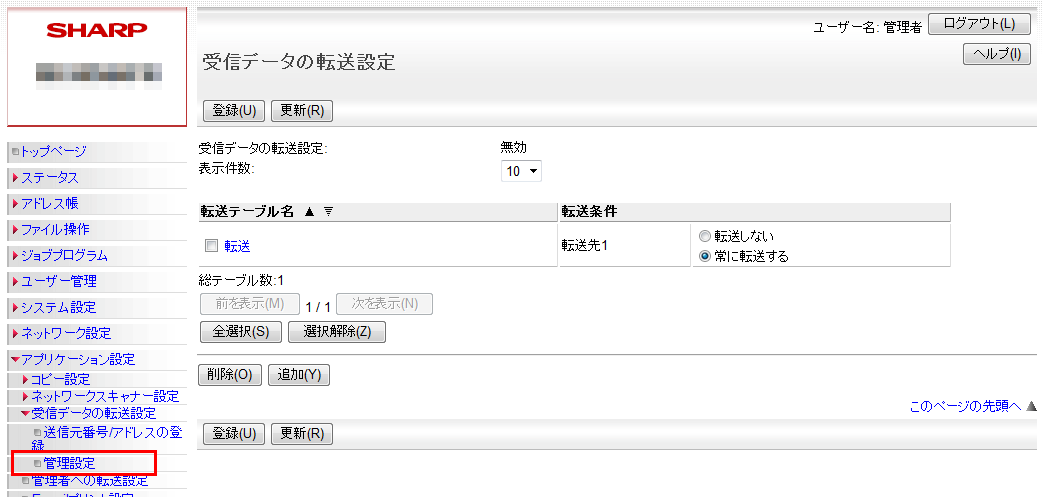
Task: Click the 追加(Y) button
Action: 299,375
